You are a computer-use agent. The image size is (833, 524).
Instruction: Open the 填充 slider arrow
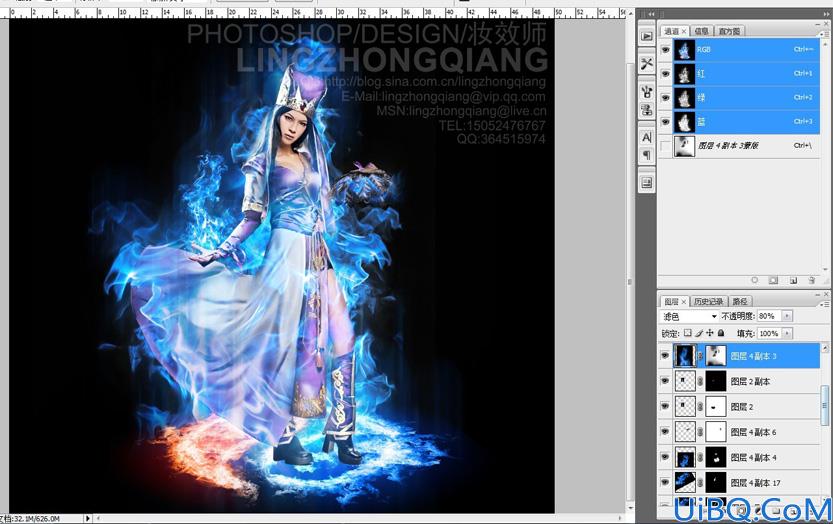[x=787, y=333]
